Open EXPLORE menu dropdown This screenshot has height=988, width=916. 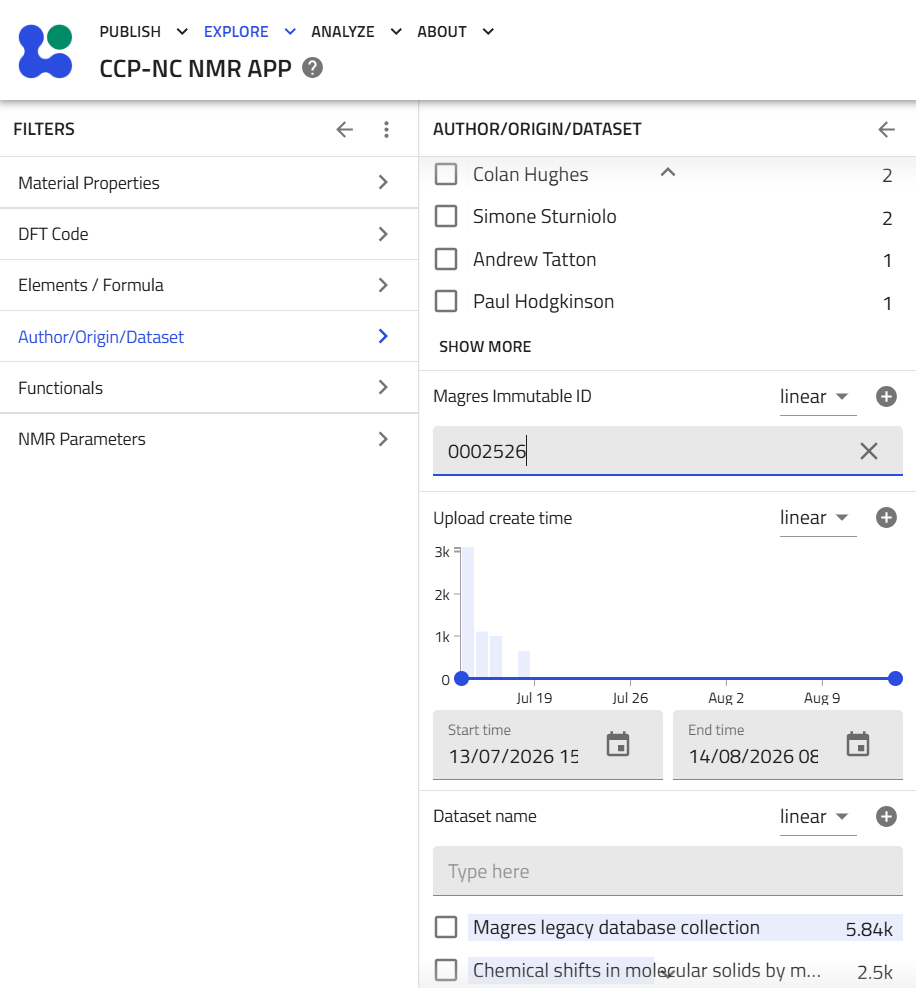(x=249, y=32)
